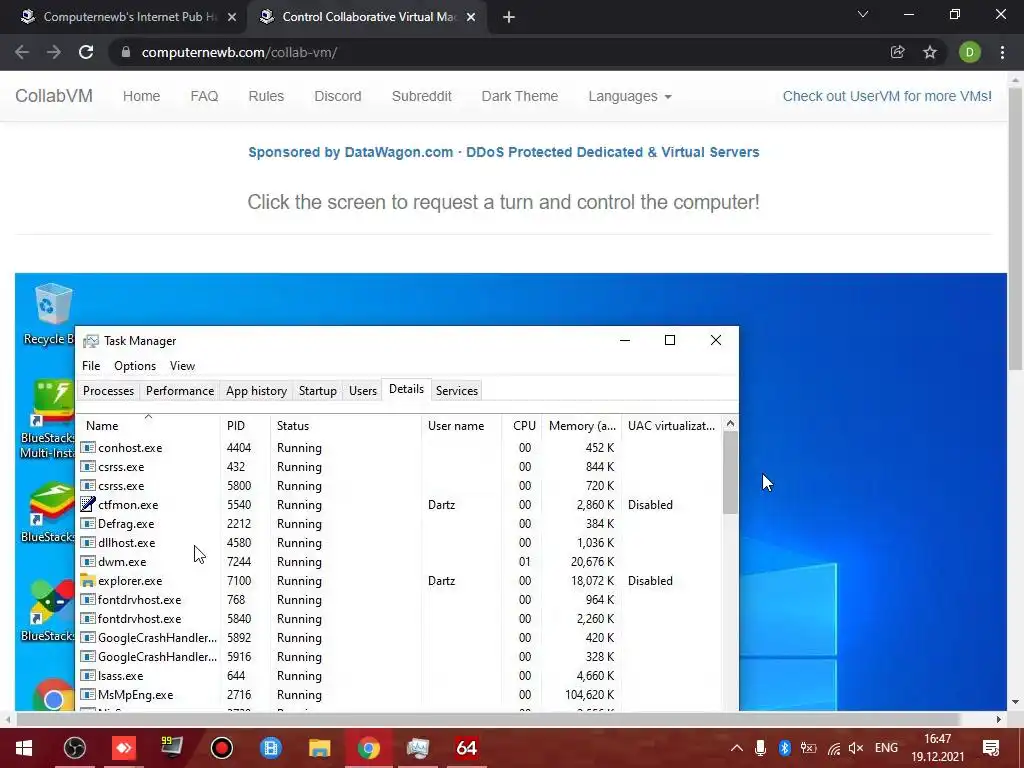Open the share page icon in address bar

point(897,52)
